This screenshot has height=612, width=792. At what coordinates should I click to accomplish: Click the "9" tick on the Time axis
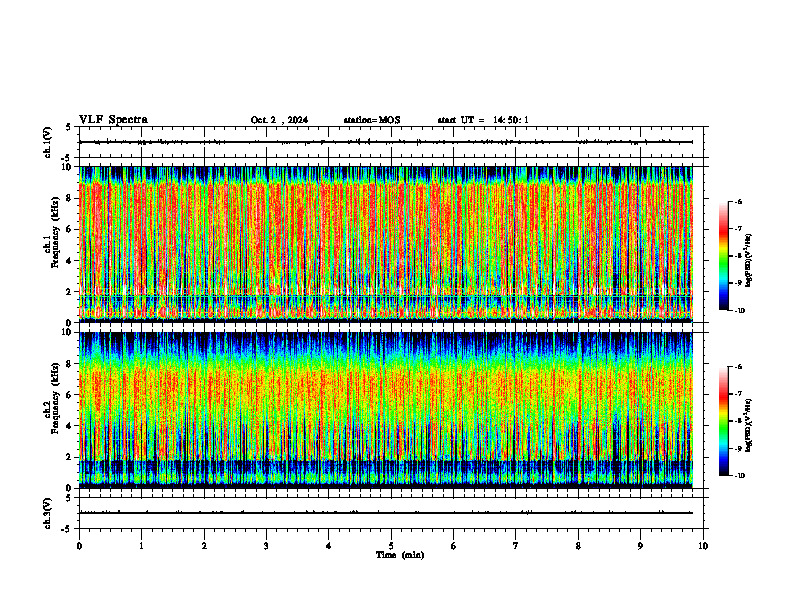tap(640, 546)
